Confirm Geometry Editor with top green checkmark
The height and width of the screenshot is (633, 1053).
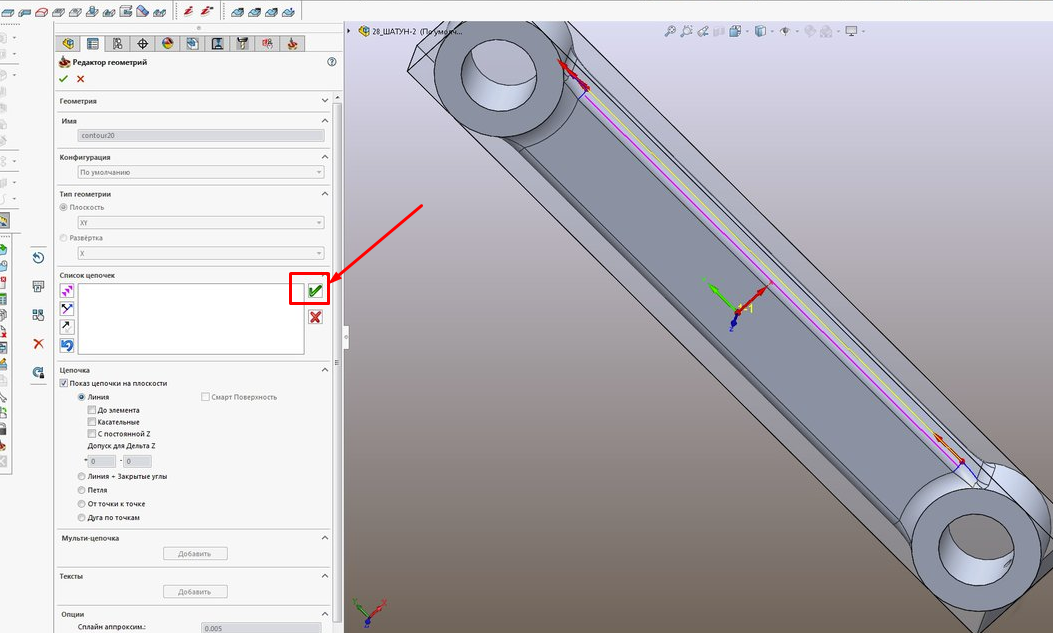point(64,79)
